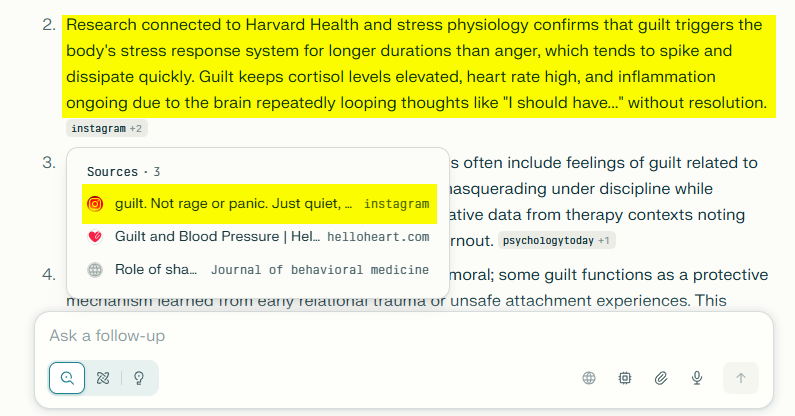Screen dimensions: 795x416
Task: Click the paperclip attach file icon
Action: click(x=661, y=378)
